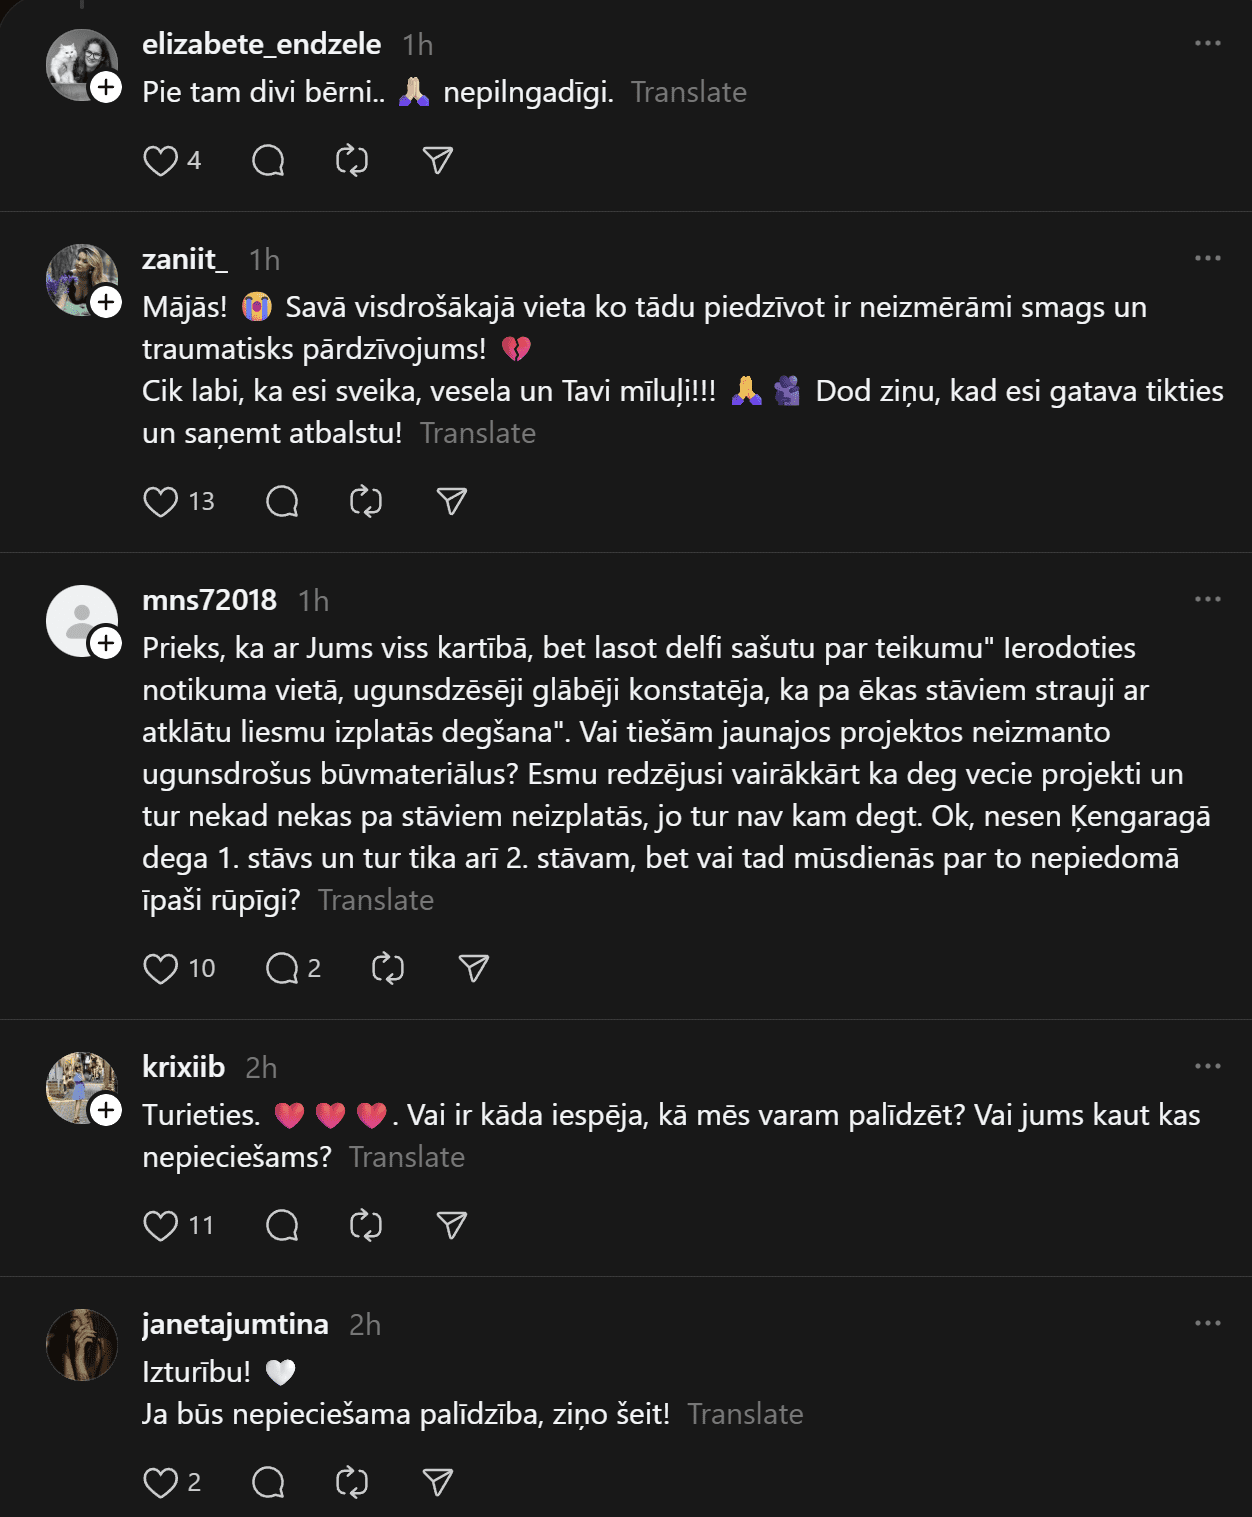Screen dimensions: 1252x1517
Task: Repost elizabete_endzele's comment
Action: pyautogui.click(x=351, y=161)
